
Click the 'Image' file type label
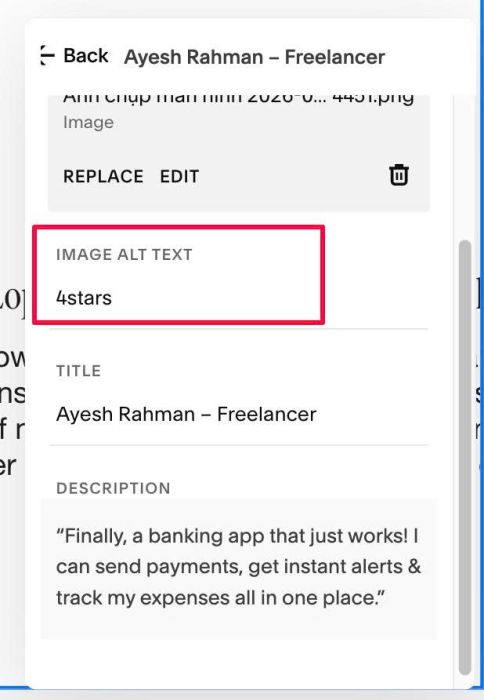pos(88,122)
